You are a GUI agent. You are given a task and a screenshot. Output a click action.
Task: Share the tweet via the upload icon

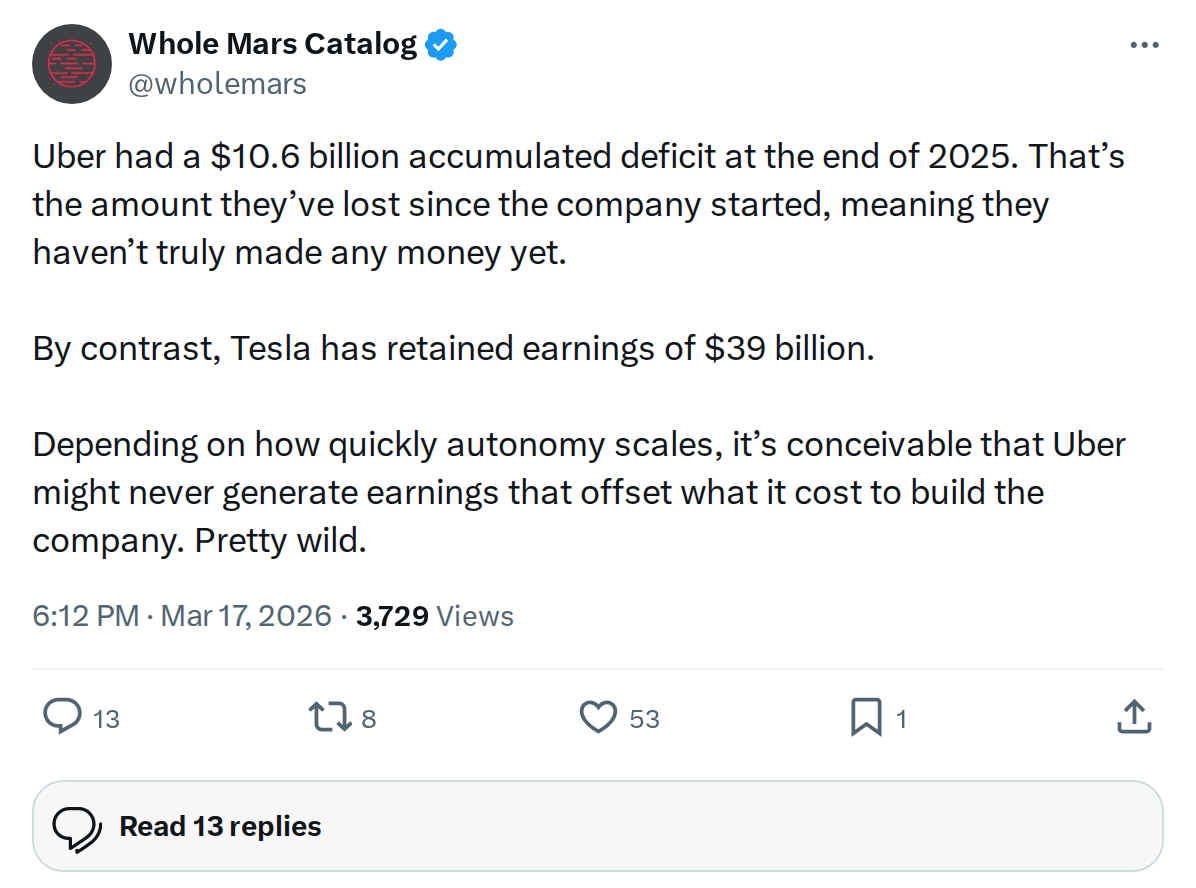(1133, 717)
